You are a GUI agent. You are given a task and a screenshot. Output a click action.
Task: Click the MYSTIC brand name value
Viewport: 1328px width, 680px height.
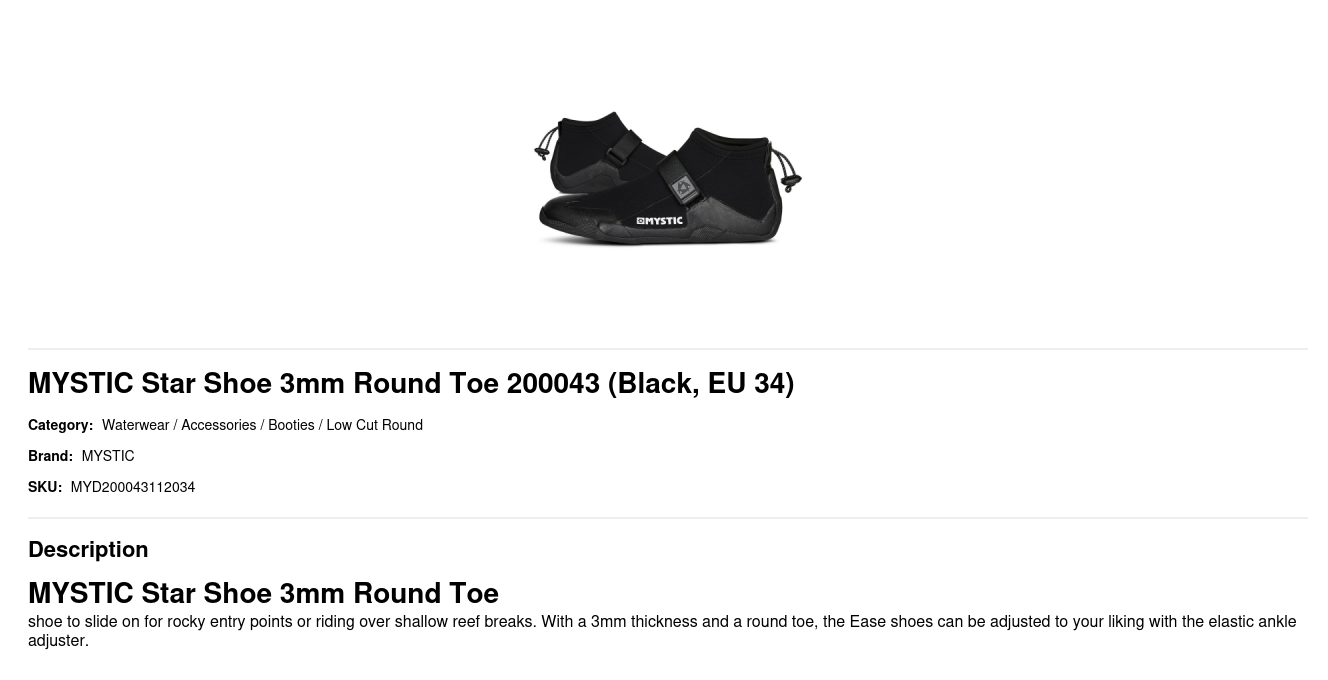click(x=108, y=456)
